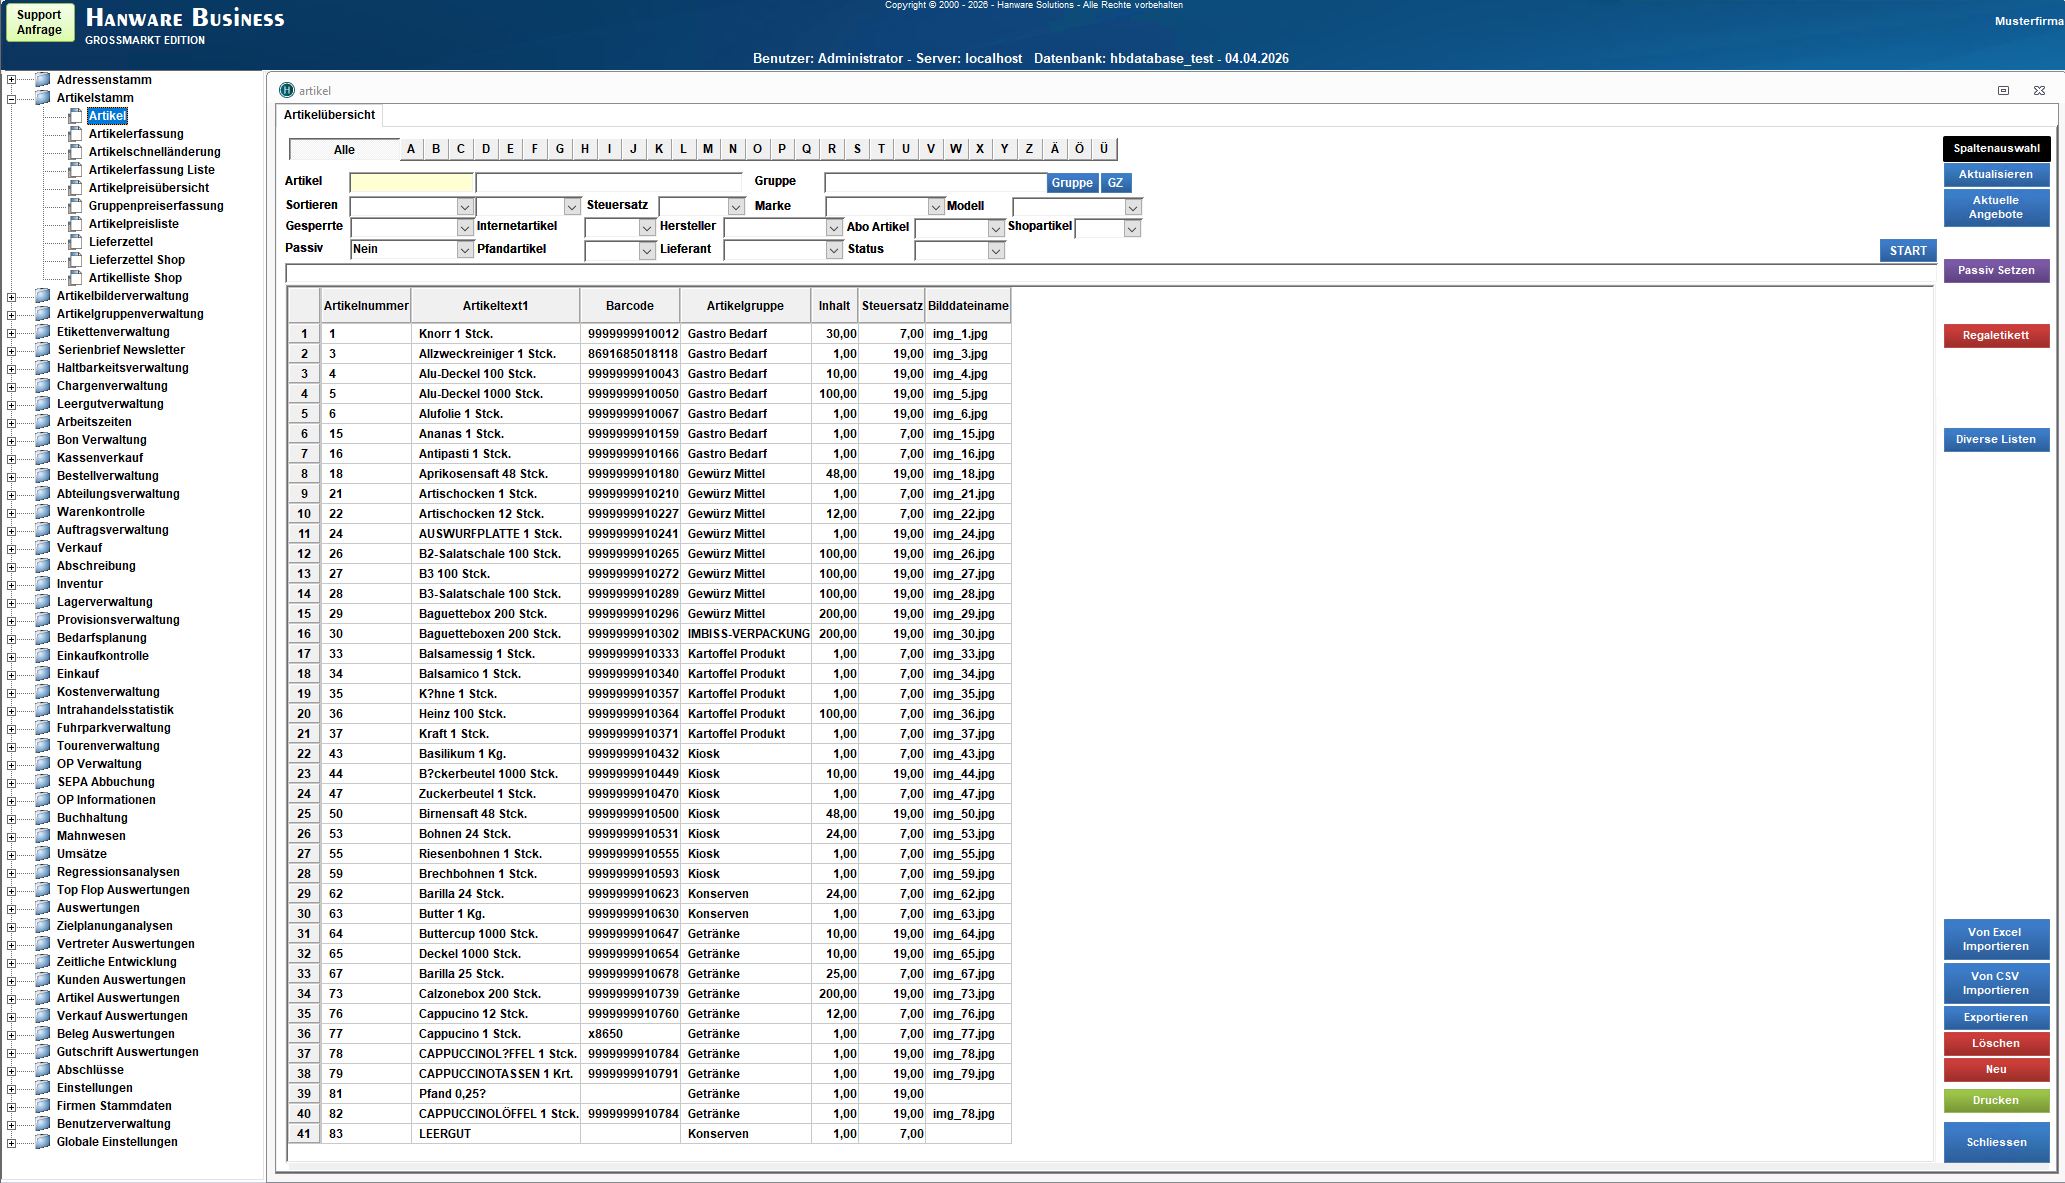Select the Artikelübersicht tab
Viewport: 2065px width, 1183px height.
(329, 115)
